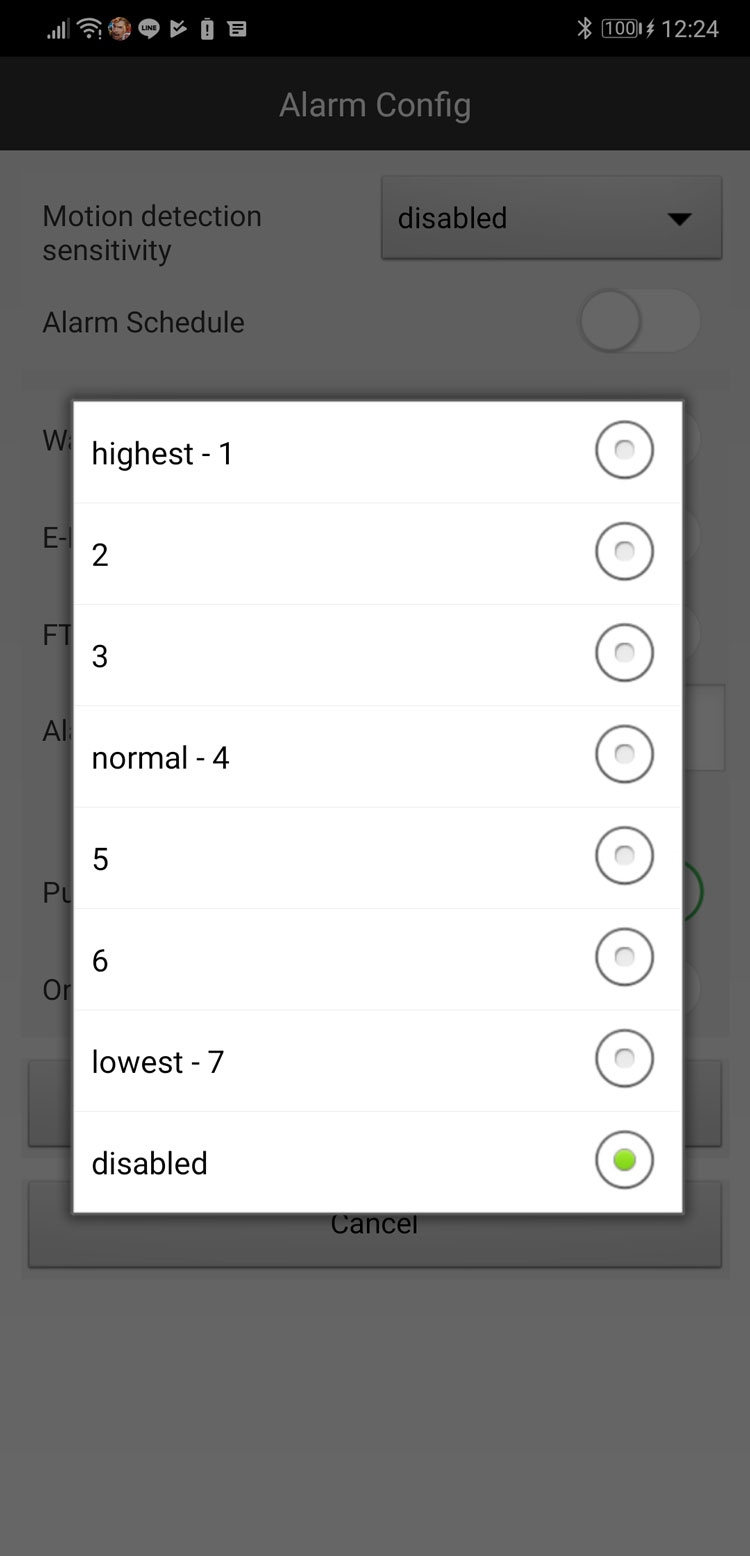Tap the Alarm Config title

coord(375,104)
